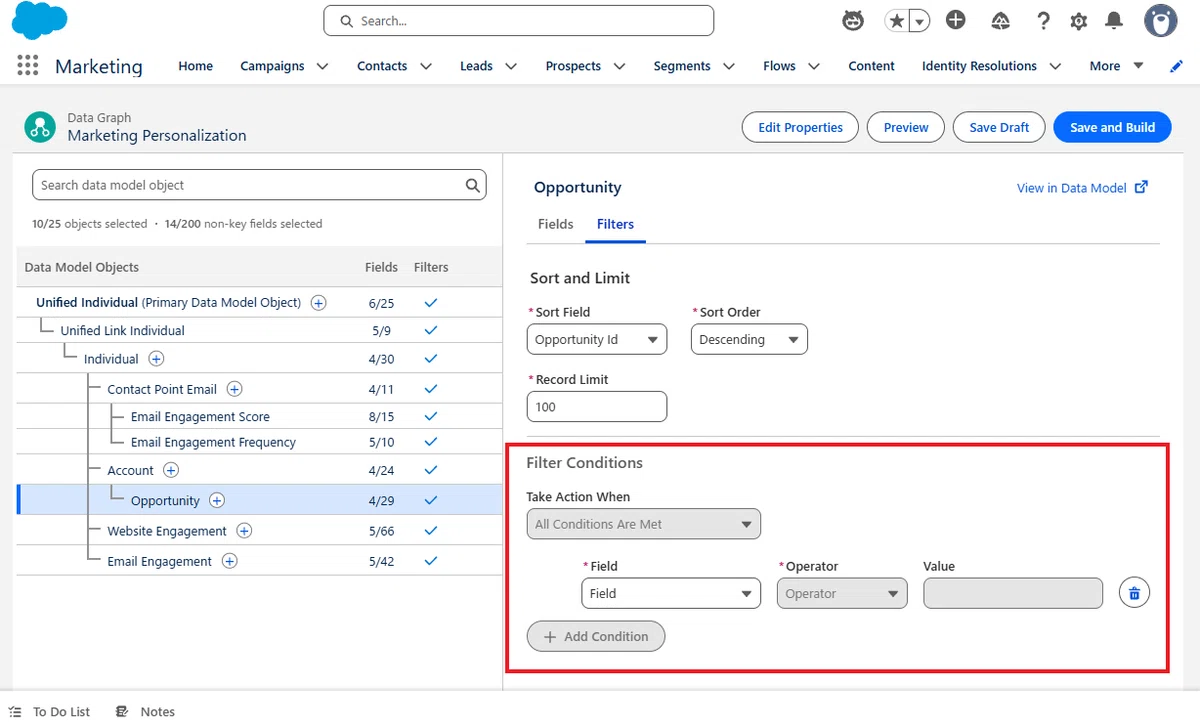
Task: Click the Salesforce cloud logo
Action: point(41,21)
